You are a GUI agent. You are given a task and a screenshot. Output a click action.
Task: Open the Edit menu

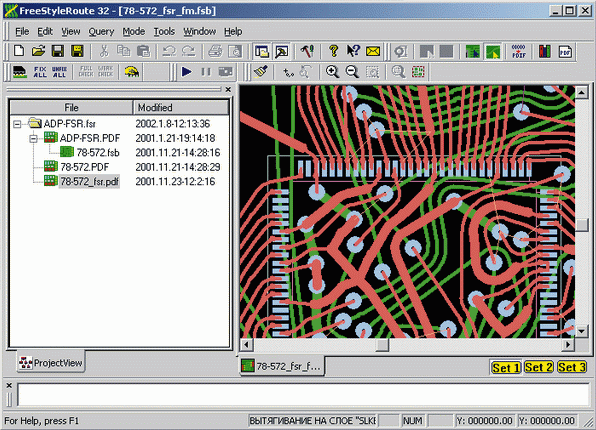[x=45, y=32]
